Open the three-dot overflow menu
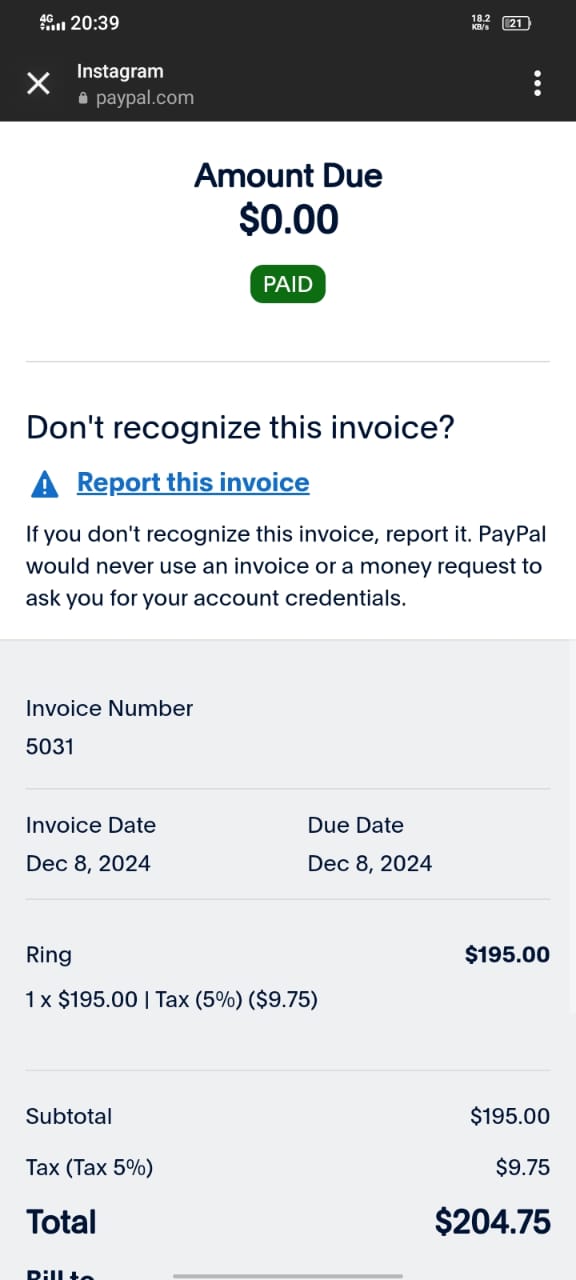Screen dimensions: 576x1280 pos(538,83)
